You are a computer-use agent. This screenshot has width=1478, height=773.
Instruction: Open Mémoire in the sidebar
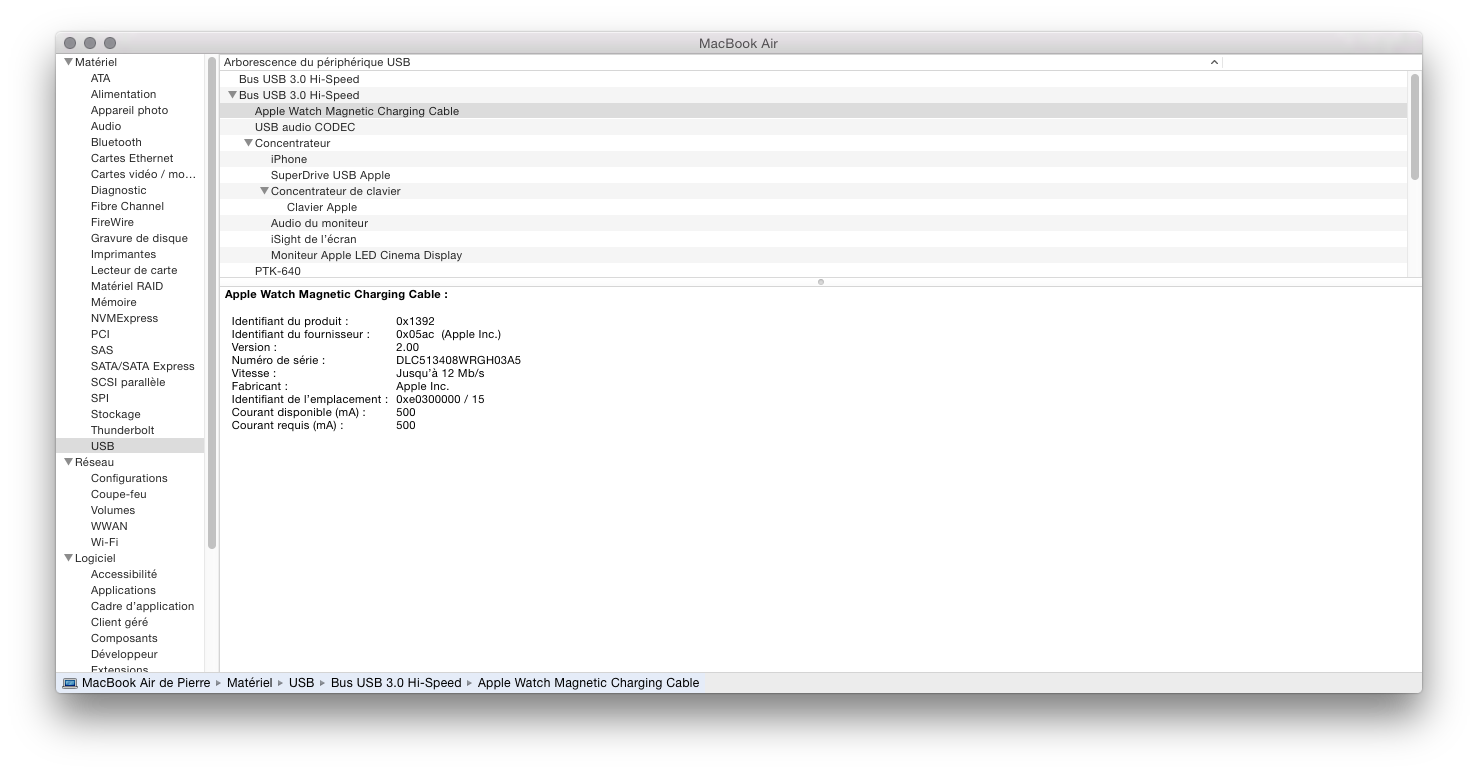pos(114,302)
